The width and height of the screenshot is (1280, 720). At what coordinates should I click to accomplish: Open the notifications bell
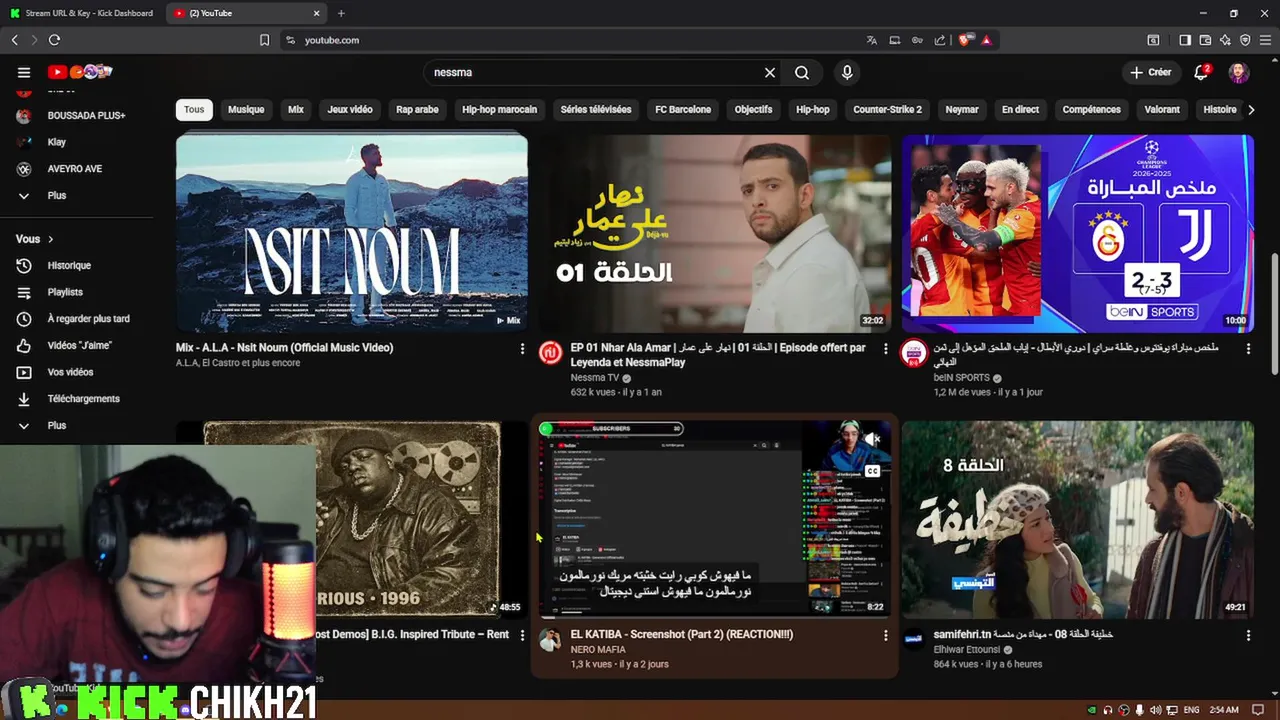click(x=1202, y=72)
